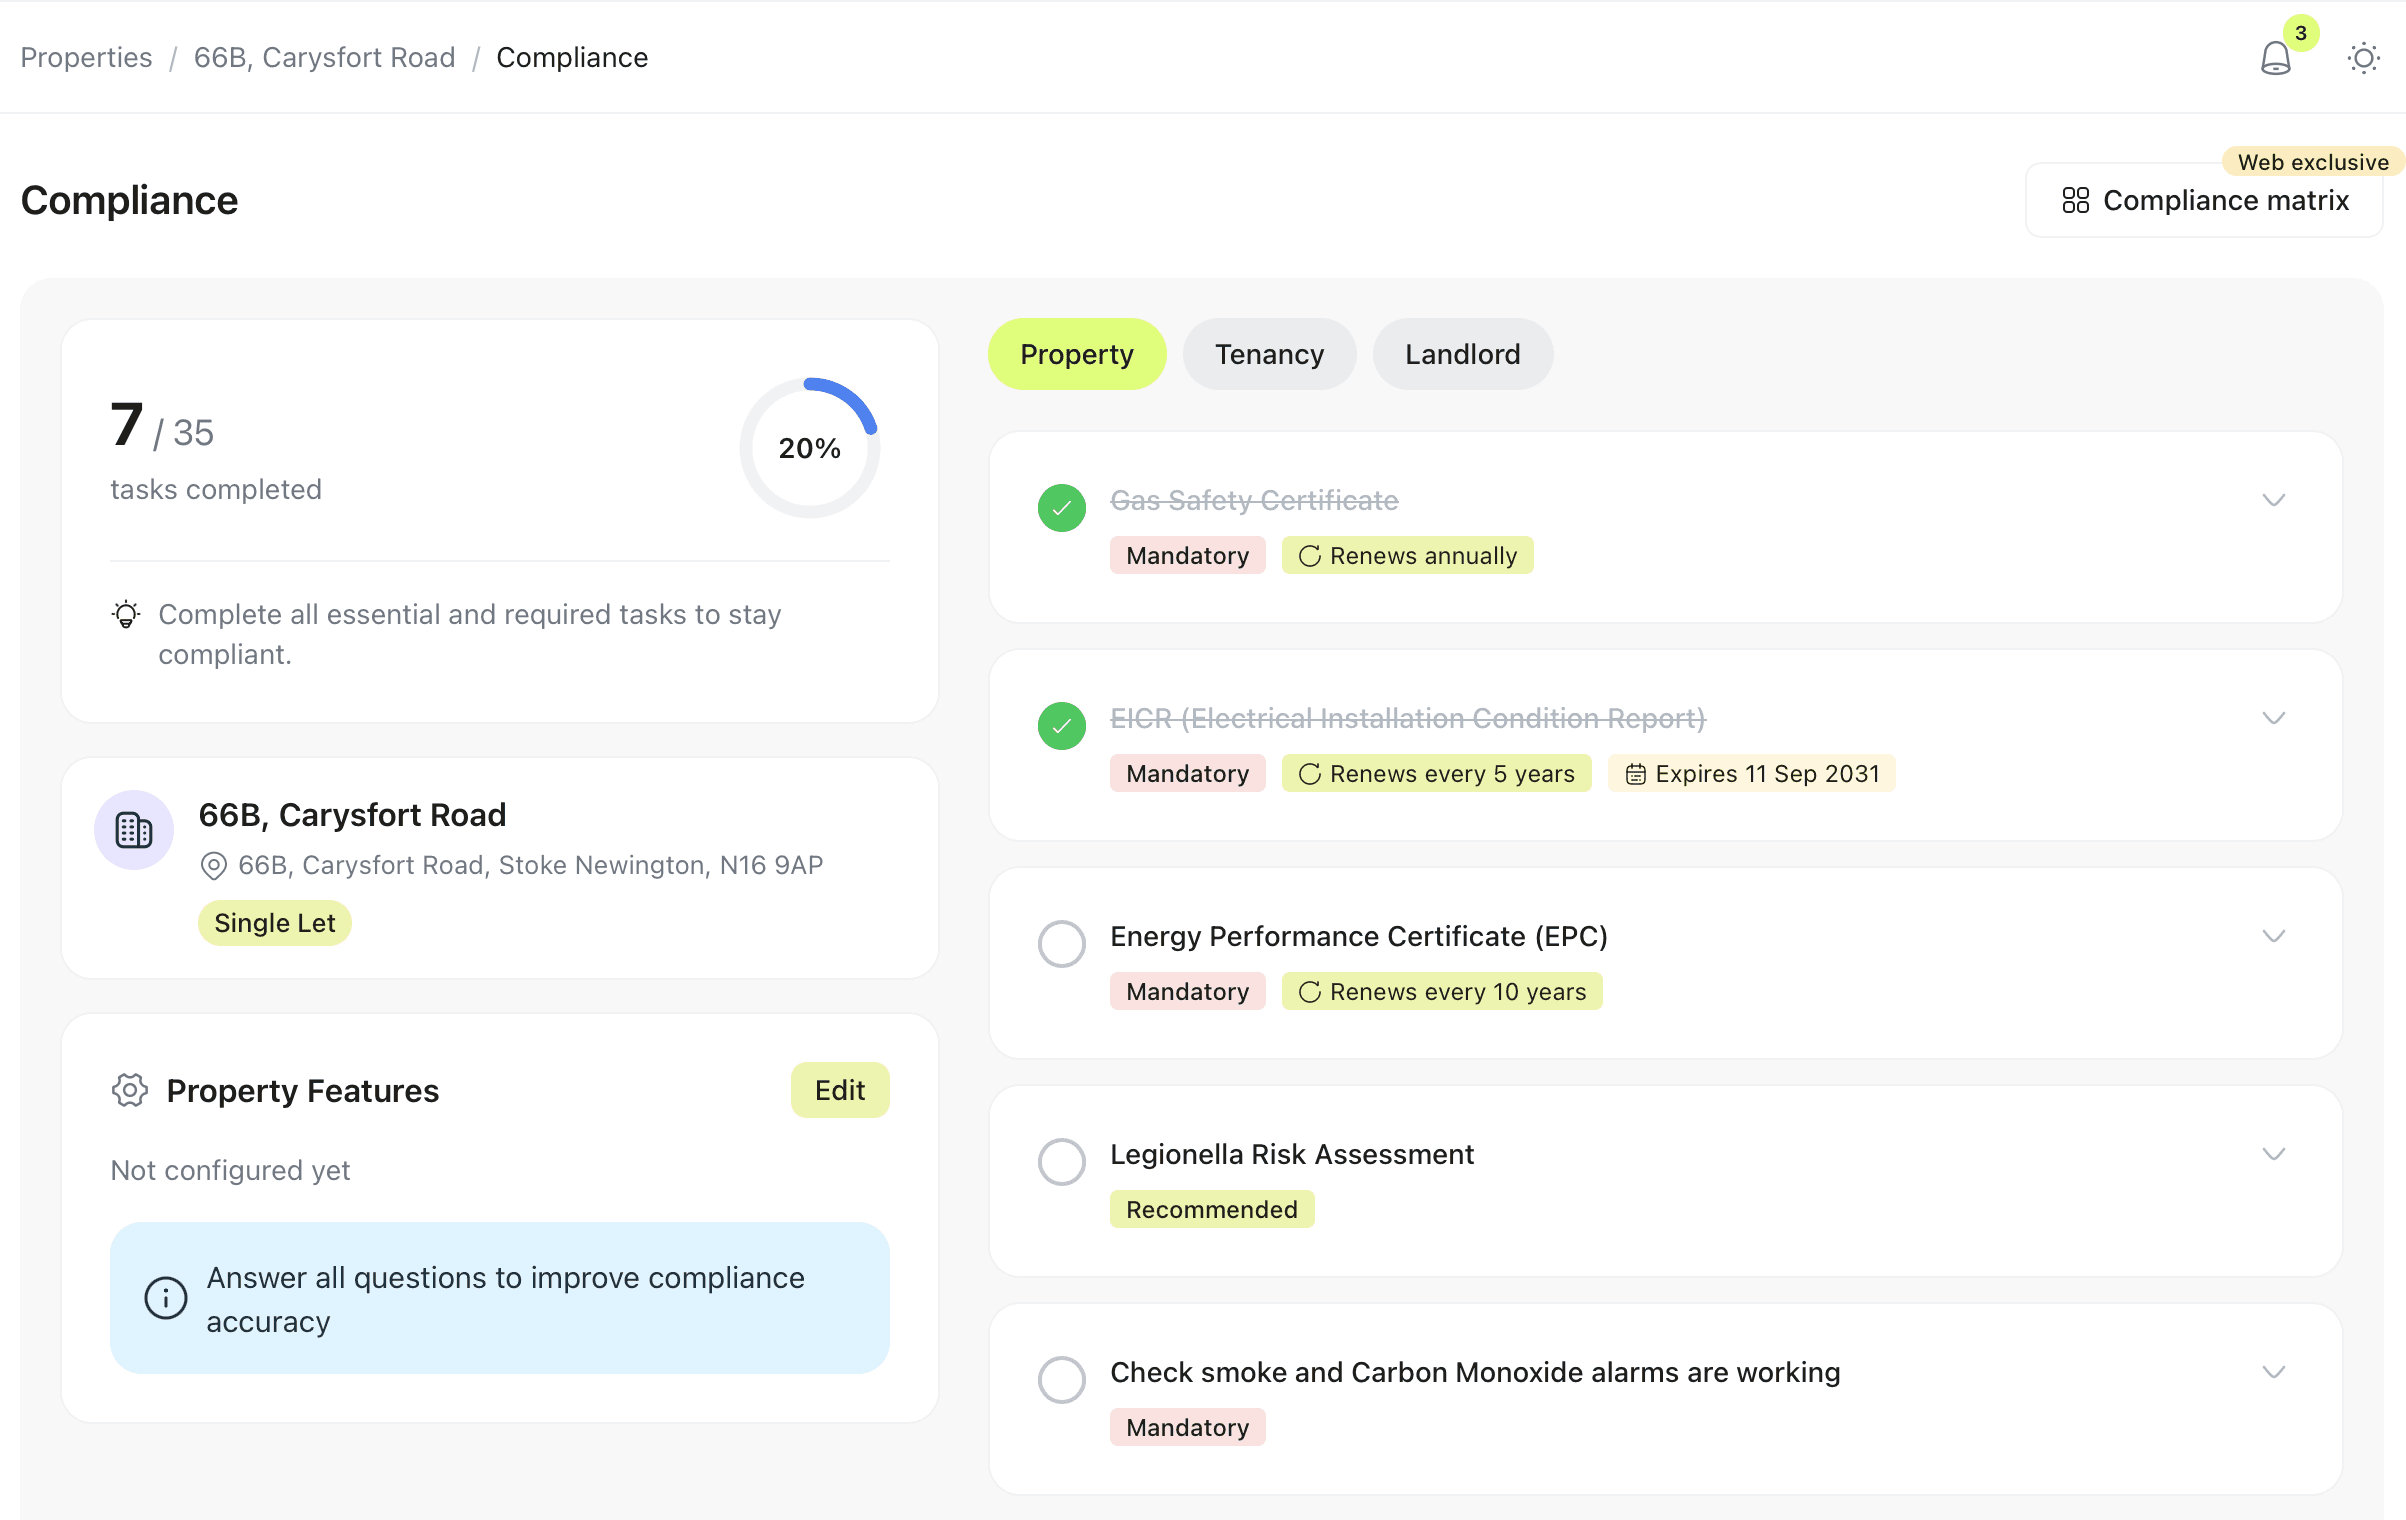2406x1520 pixels.
Task: Click the renew icon in Renews every 10 years
Action: pyautogui.click(x=1309, y=992)
